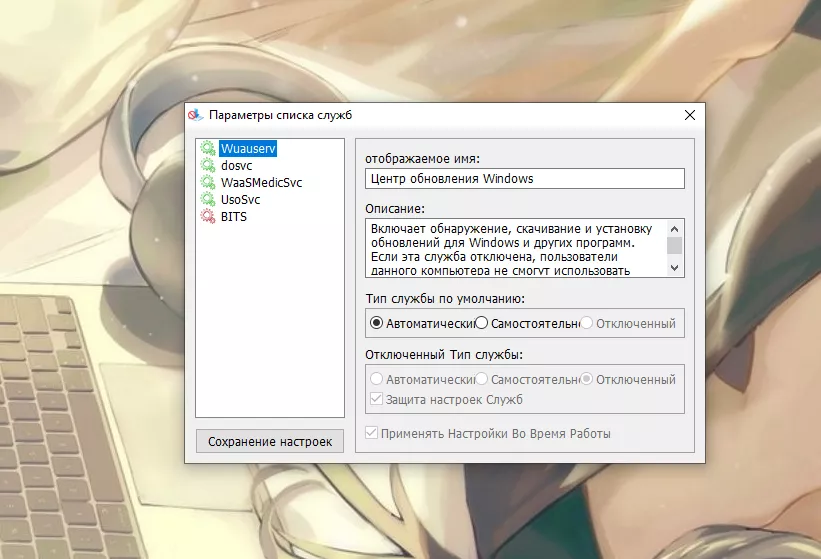The image size is (821, 559).
Task: Toggle Применять Настройки Во Время Работы checkbox
Action: point(372,433)
